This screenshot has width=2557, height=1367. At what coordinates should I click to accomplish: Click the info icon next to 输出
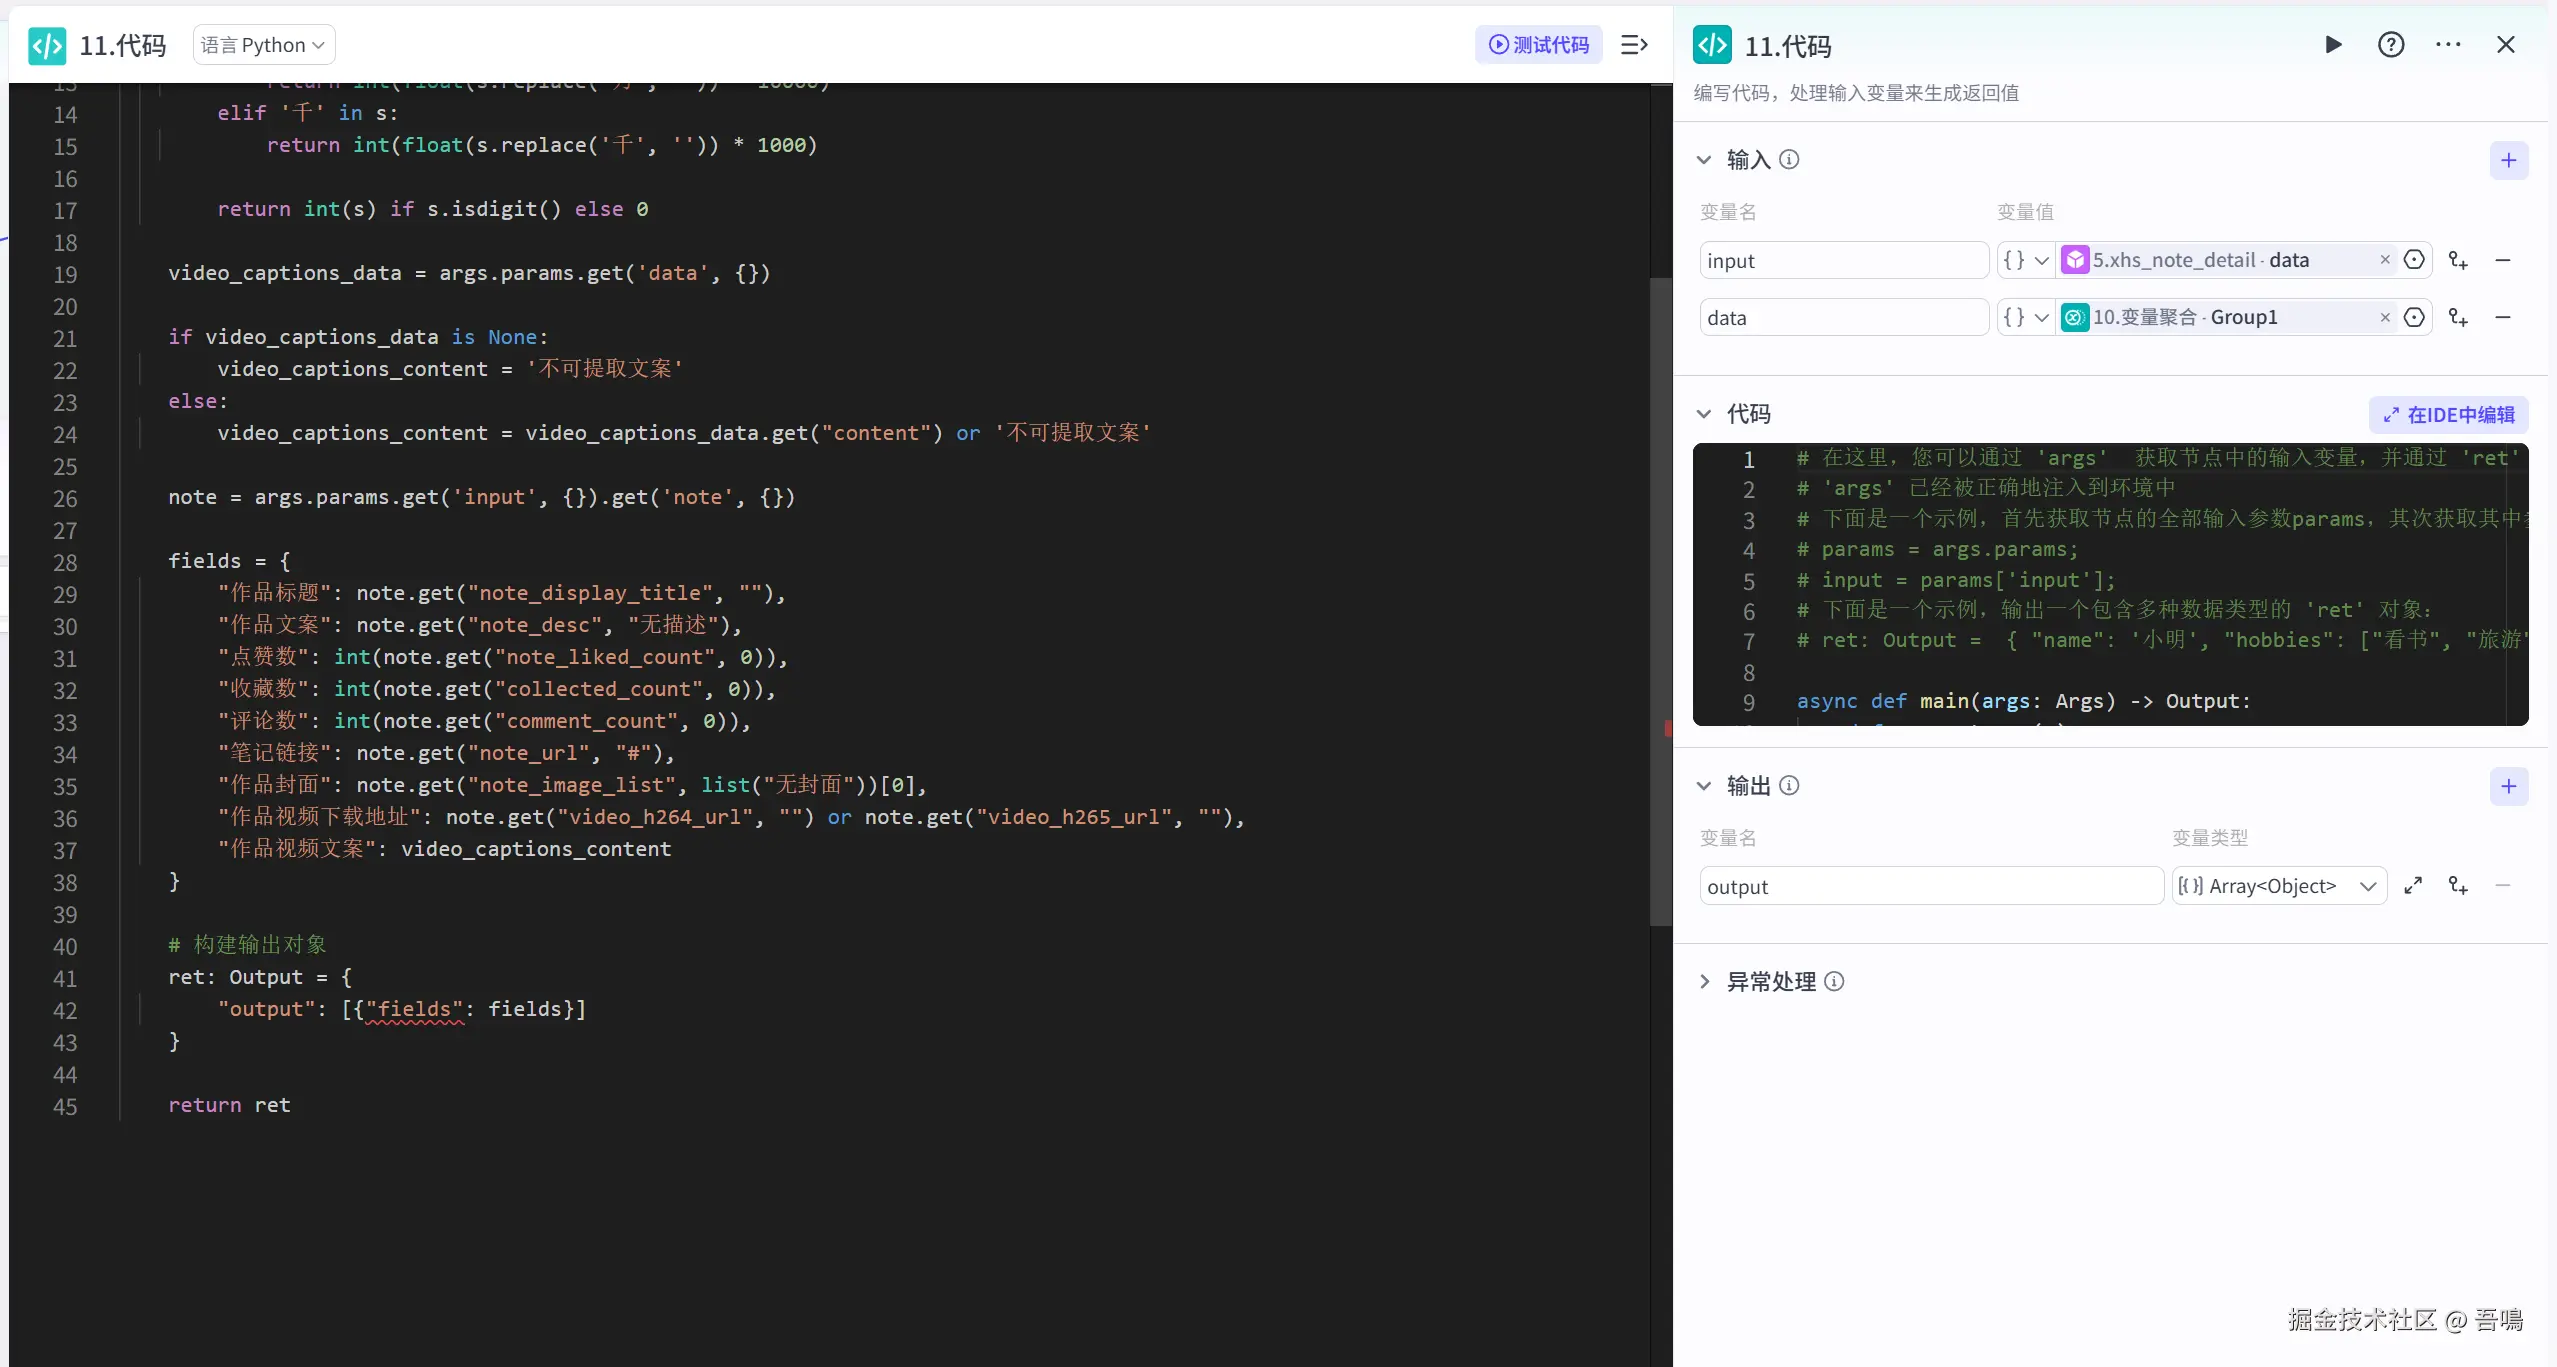(x=1790, y=785)
